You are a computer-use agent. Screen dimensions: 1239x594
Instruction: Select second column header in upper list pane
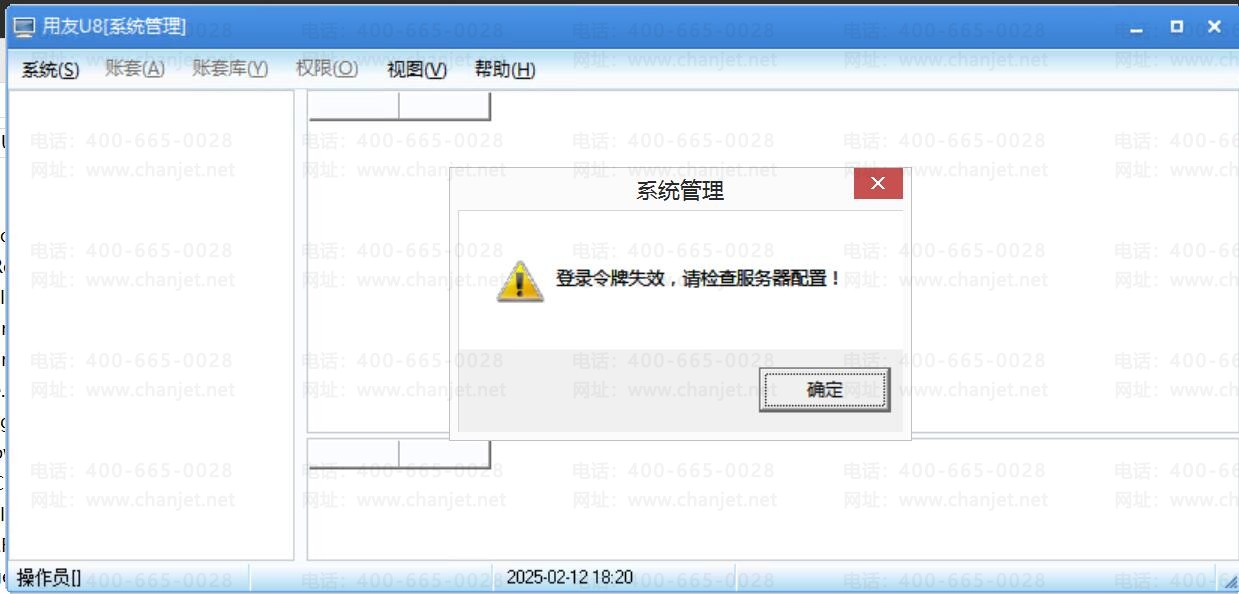444,105
